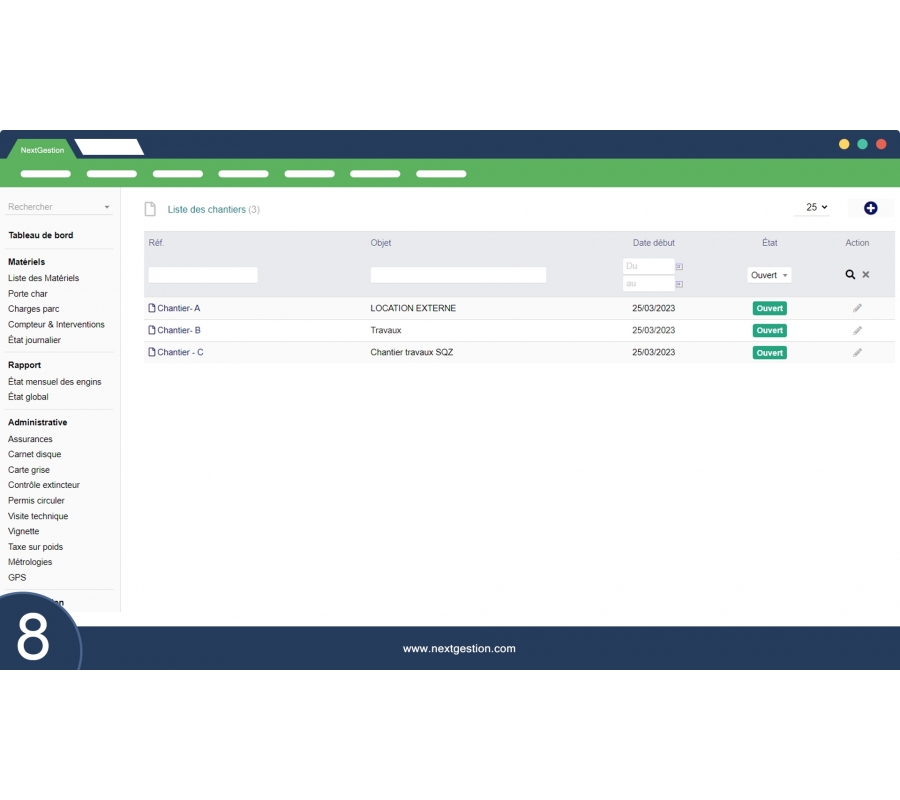
Task: Click the Réf. filter input field
Action: point(203,275)
